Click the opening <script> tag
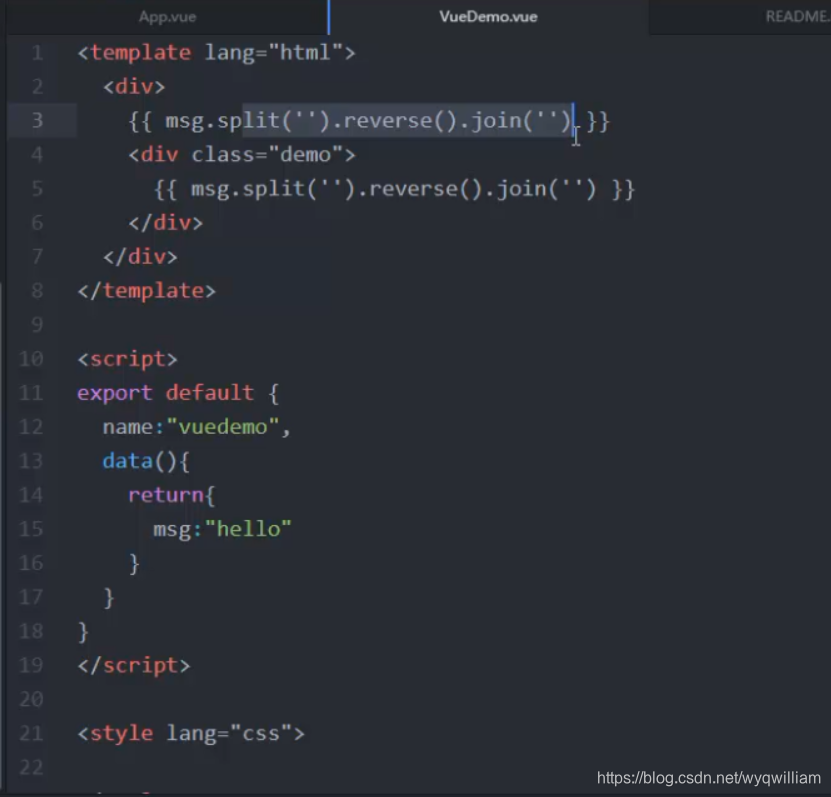The width and height of the screenshot is (831, 797). click(x=127, y=359)
